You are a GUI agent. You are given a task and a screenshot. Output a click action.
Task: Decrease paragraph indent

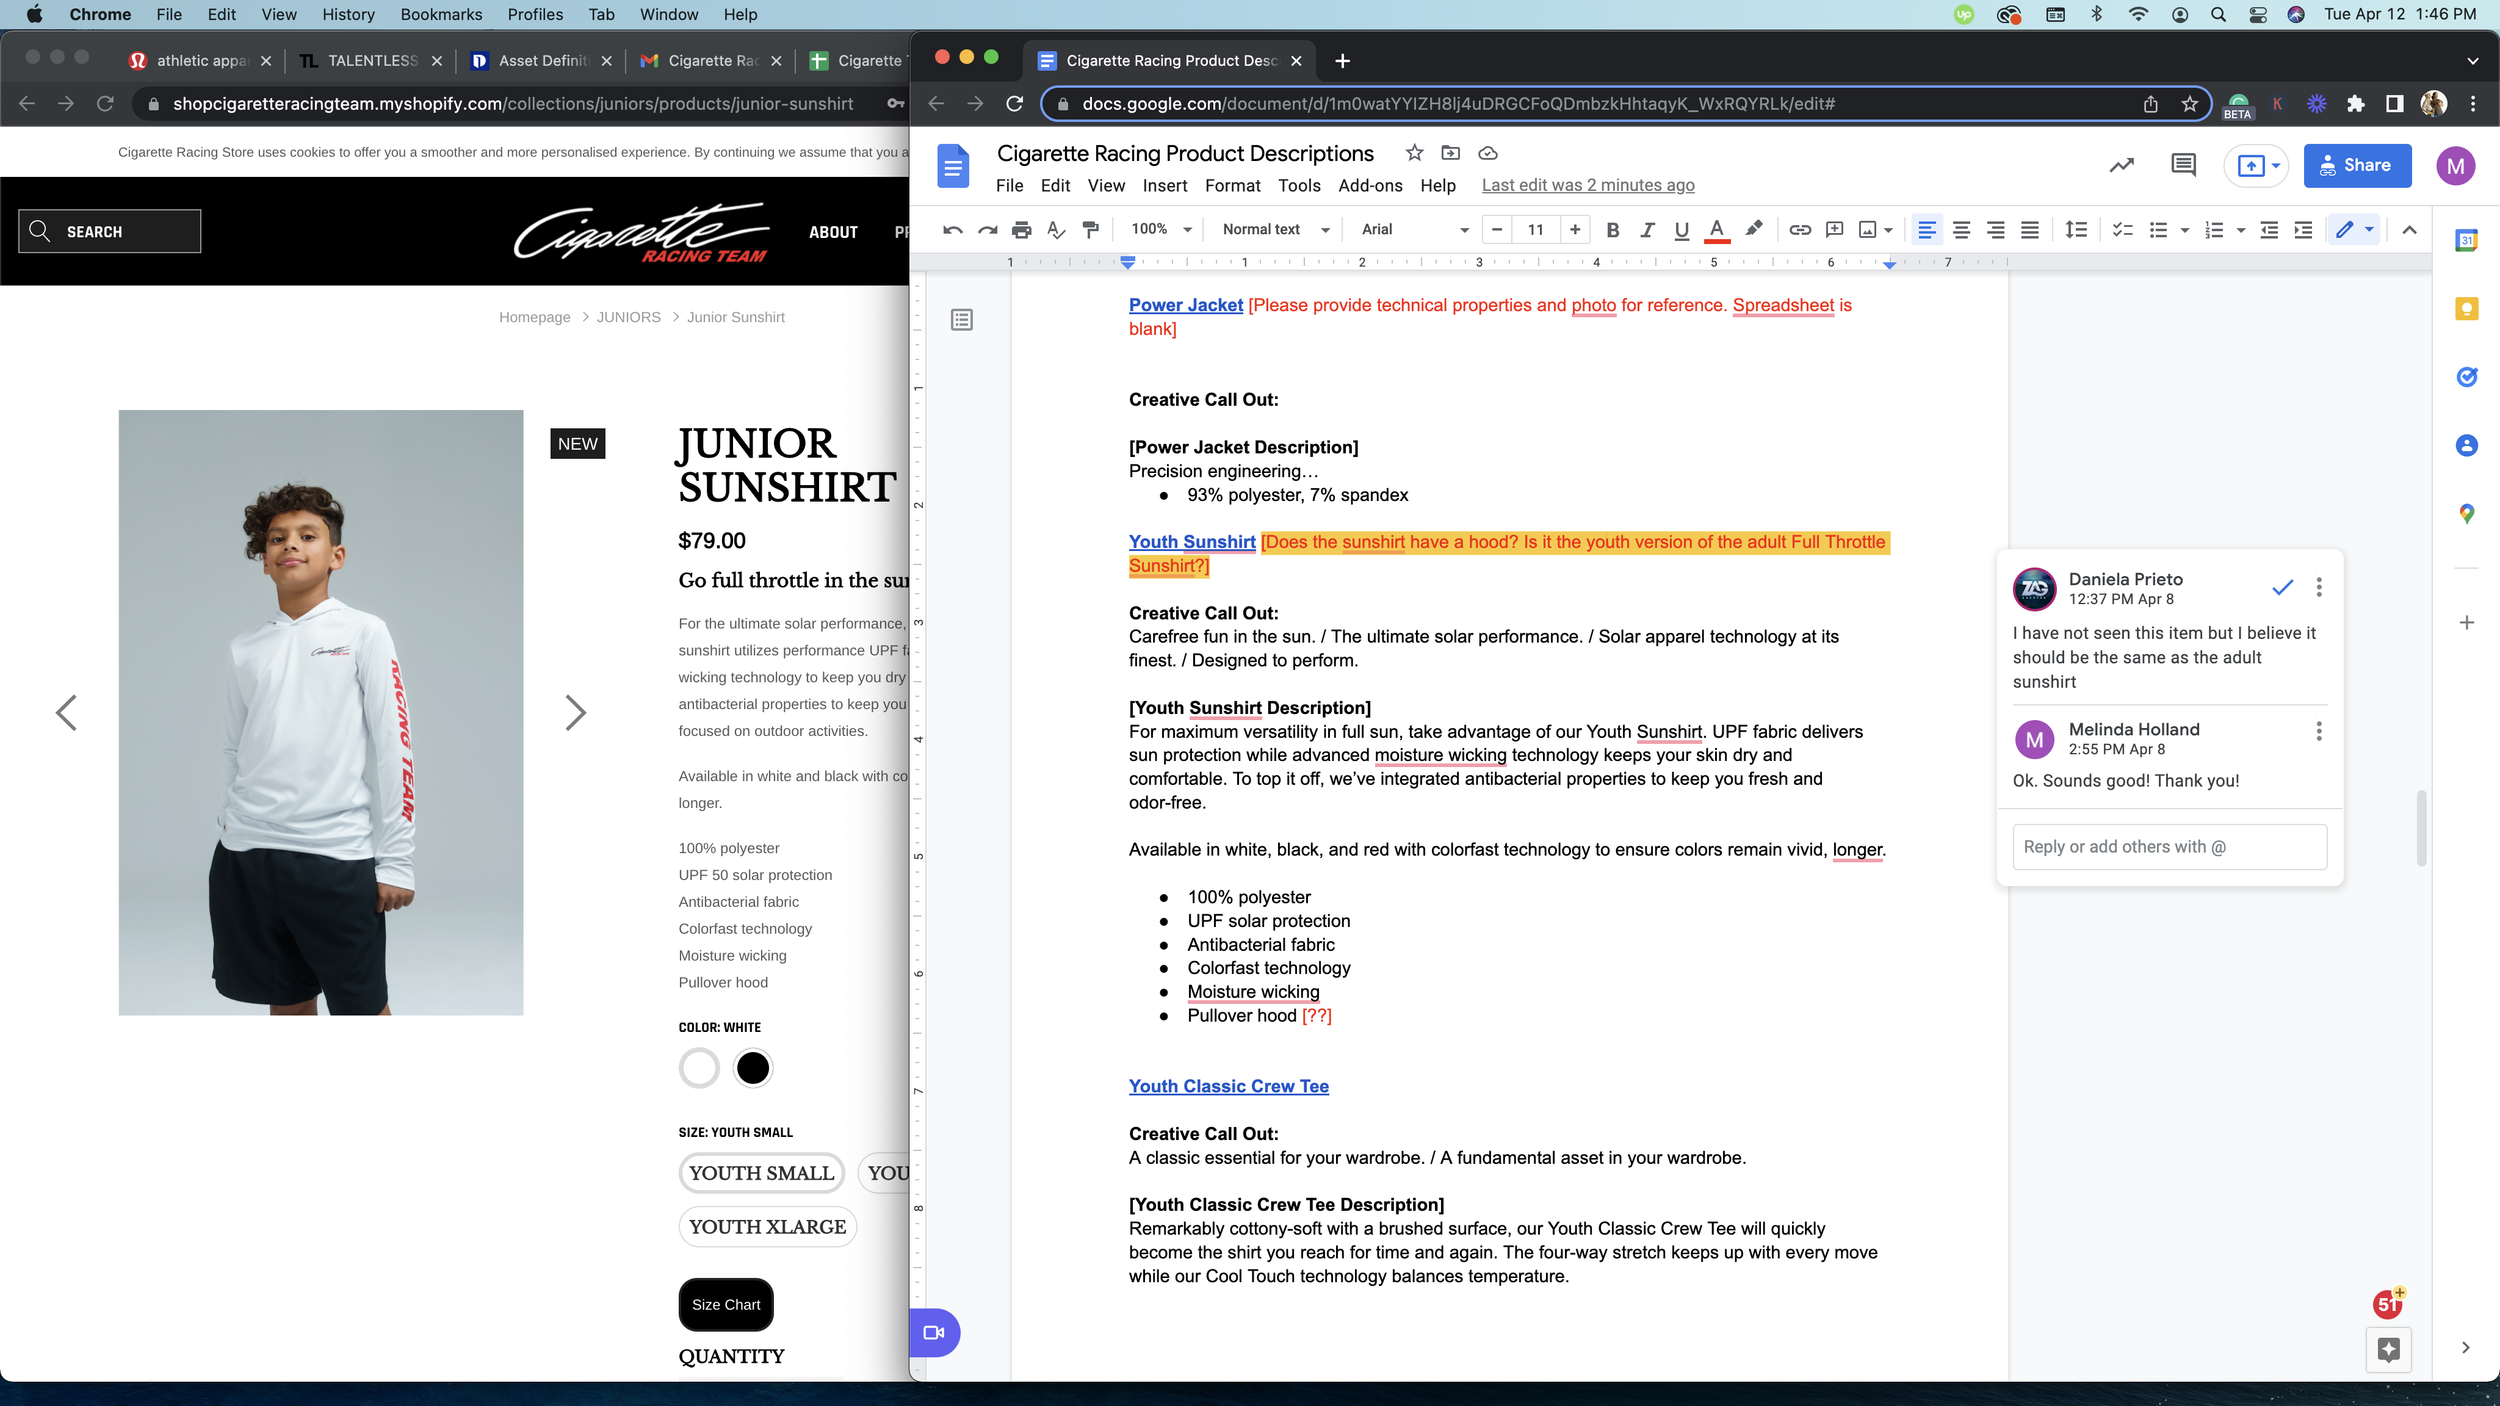point(2269,230)
